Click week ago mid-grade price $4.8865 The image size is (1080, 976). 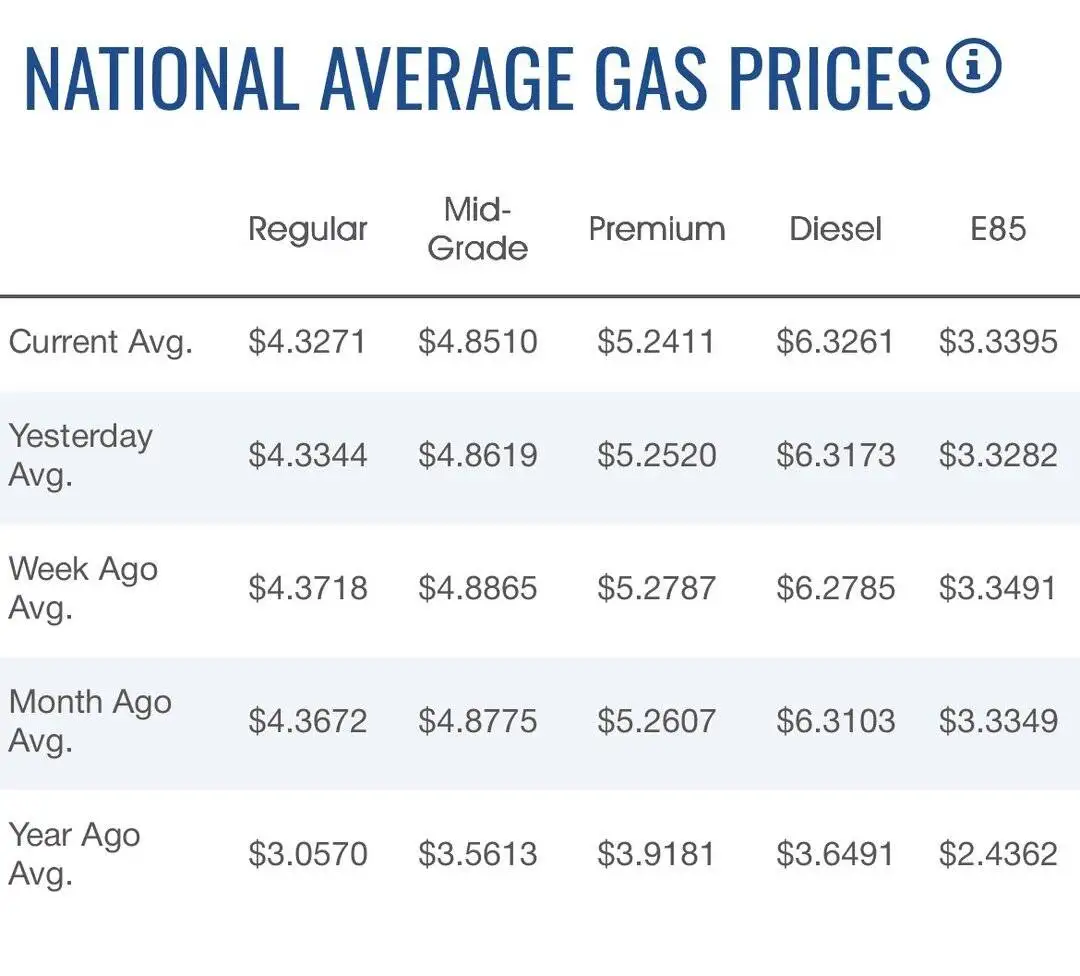pyautogui.click(x=477, y=588)
